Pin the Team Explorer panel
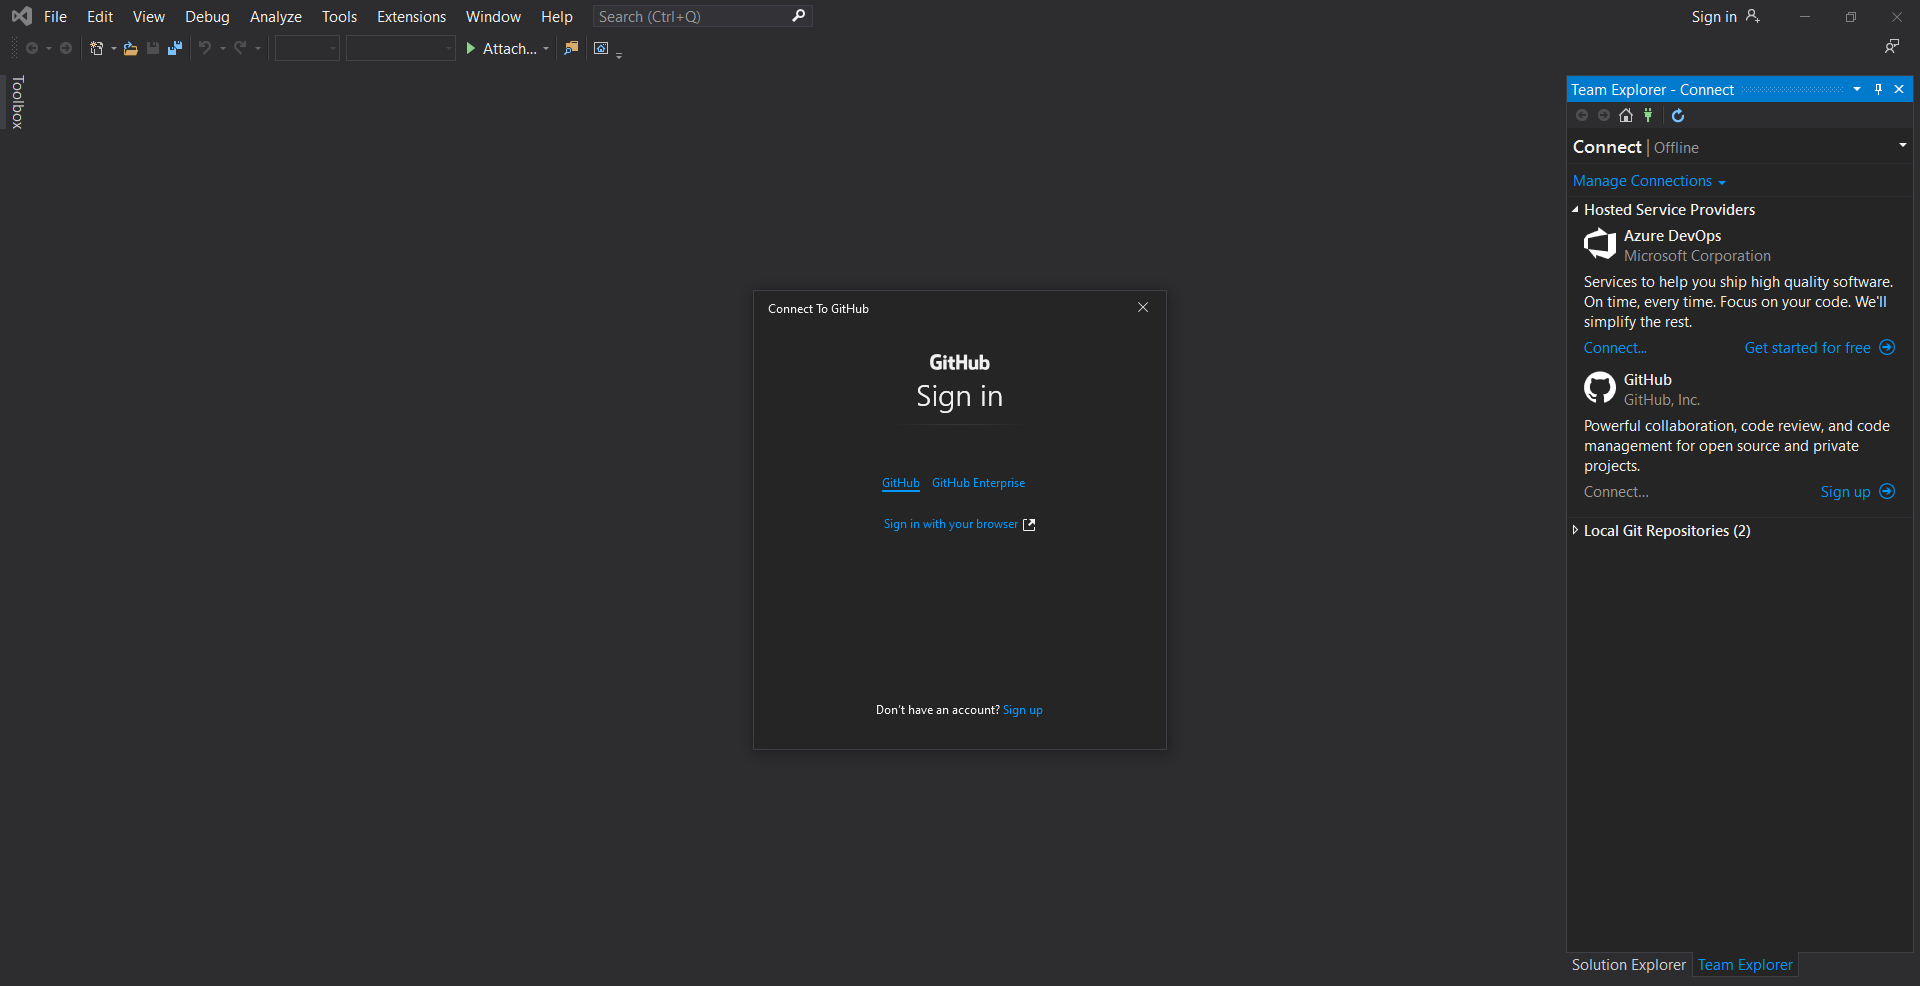The width and height of the screenshot is (1920, 986). pos(1878,89)
